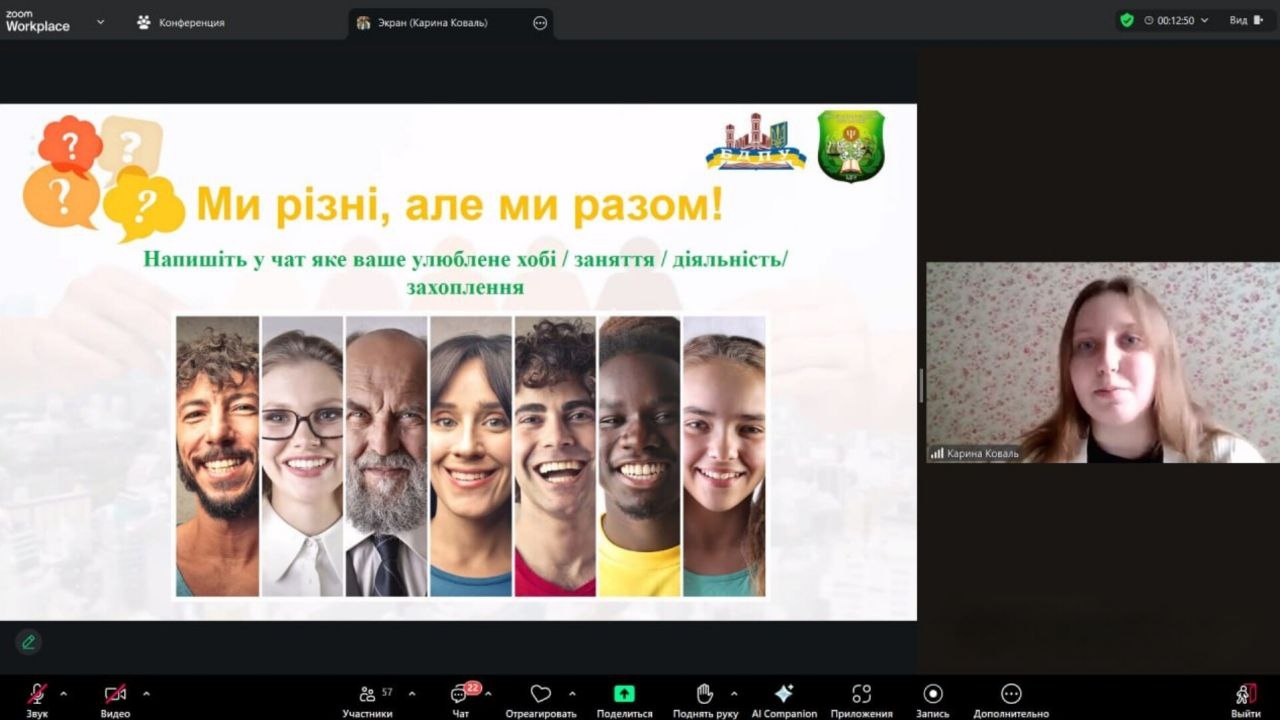Screen dimensions: 1280x720
Task: Select the Экран (Карина Коваль) tab
Action: 432,23
